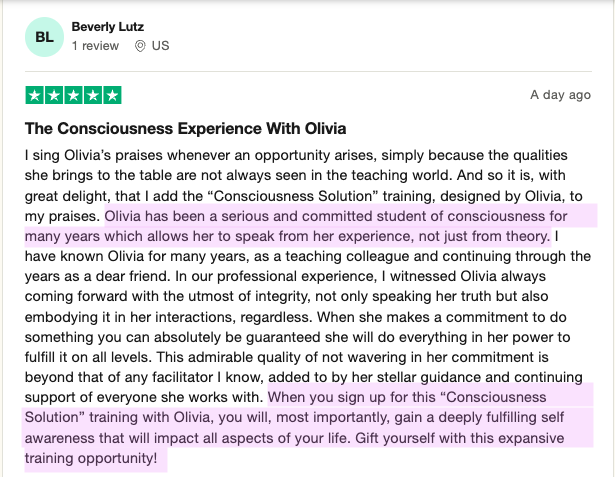Open 'The Consciousness Experience With Olivia' title
Image resolution: width=615 pixels, height=477 pixels.
pos(185,129)
